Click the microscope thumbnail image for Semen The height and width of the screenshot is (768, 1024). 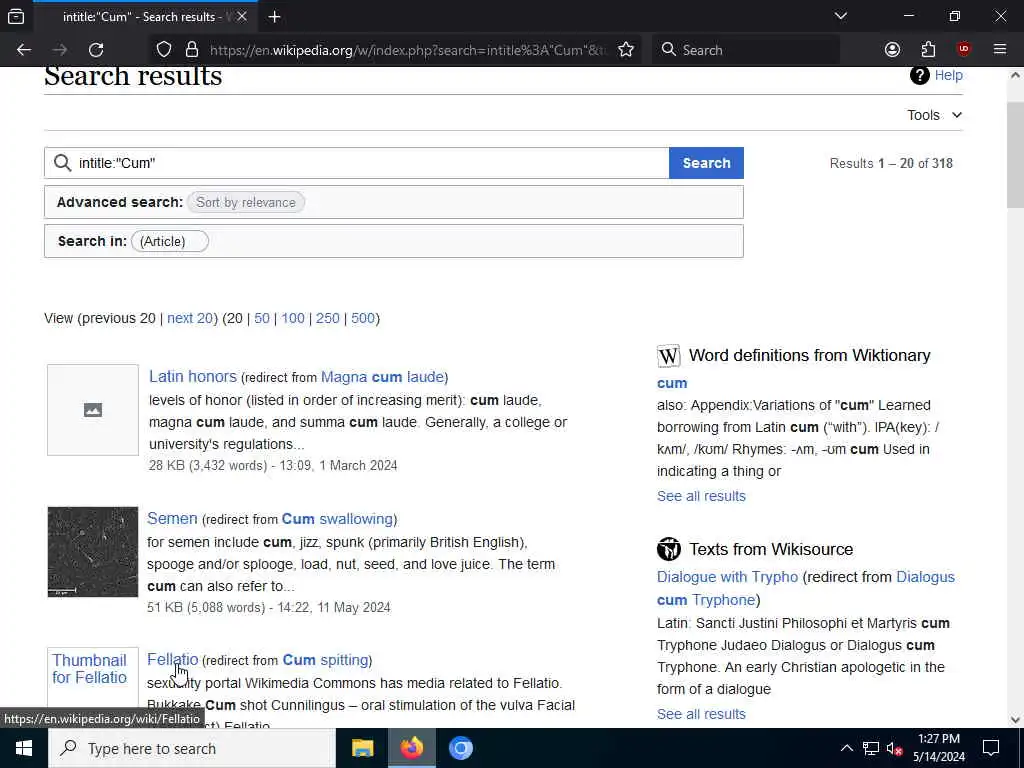click(x=93, y=552)
